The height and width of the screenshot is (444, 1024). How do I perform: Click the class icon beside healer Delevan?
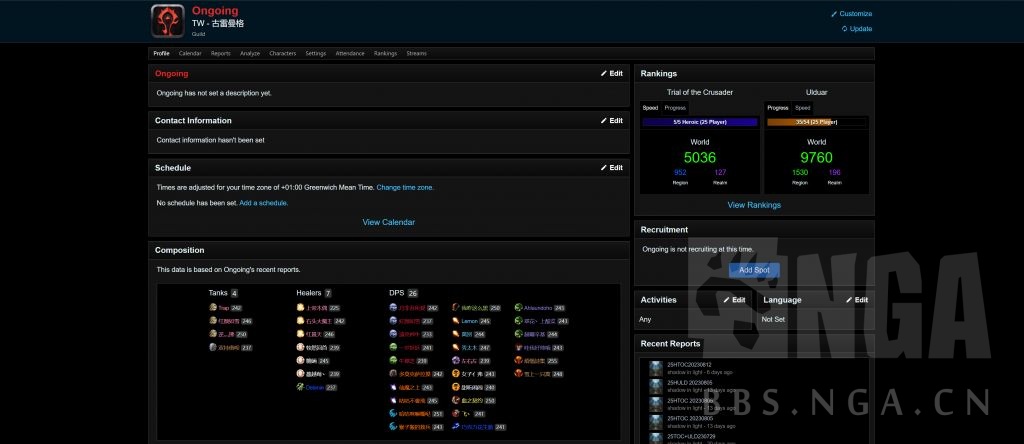click(x=300, y=387)
